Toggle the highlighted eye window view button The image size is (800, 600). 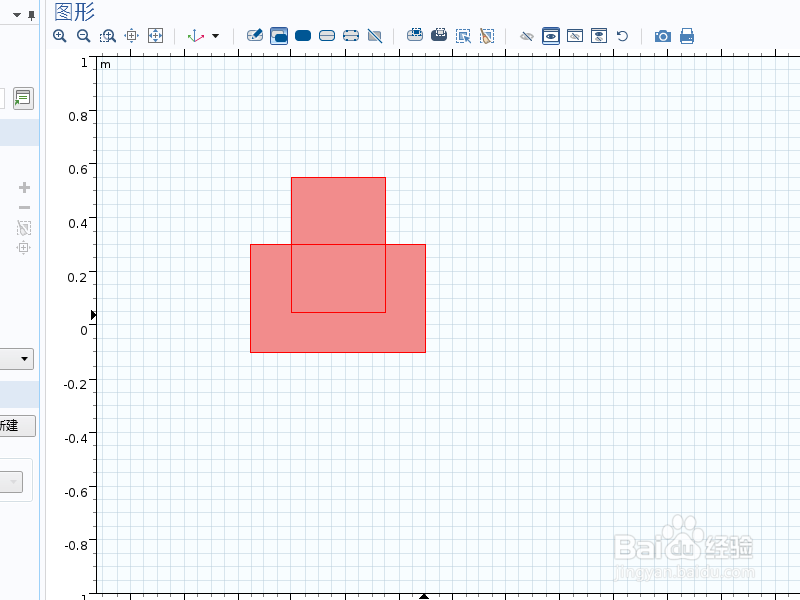[x=551, y=36]
